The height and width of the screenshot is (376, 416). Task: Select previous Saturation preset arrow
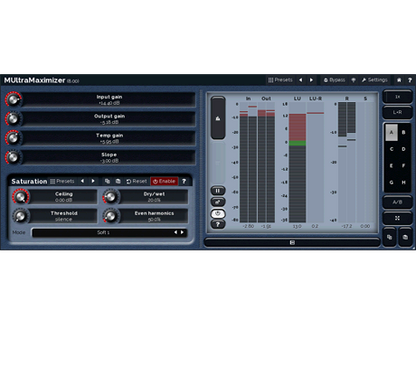(82, 181)
